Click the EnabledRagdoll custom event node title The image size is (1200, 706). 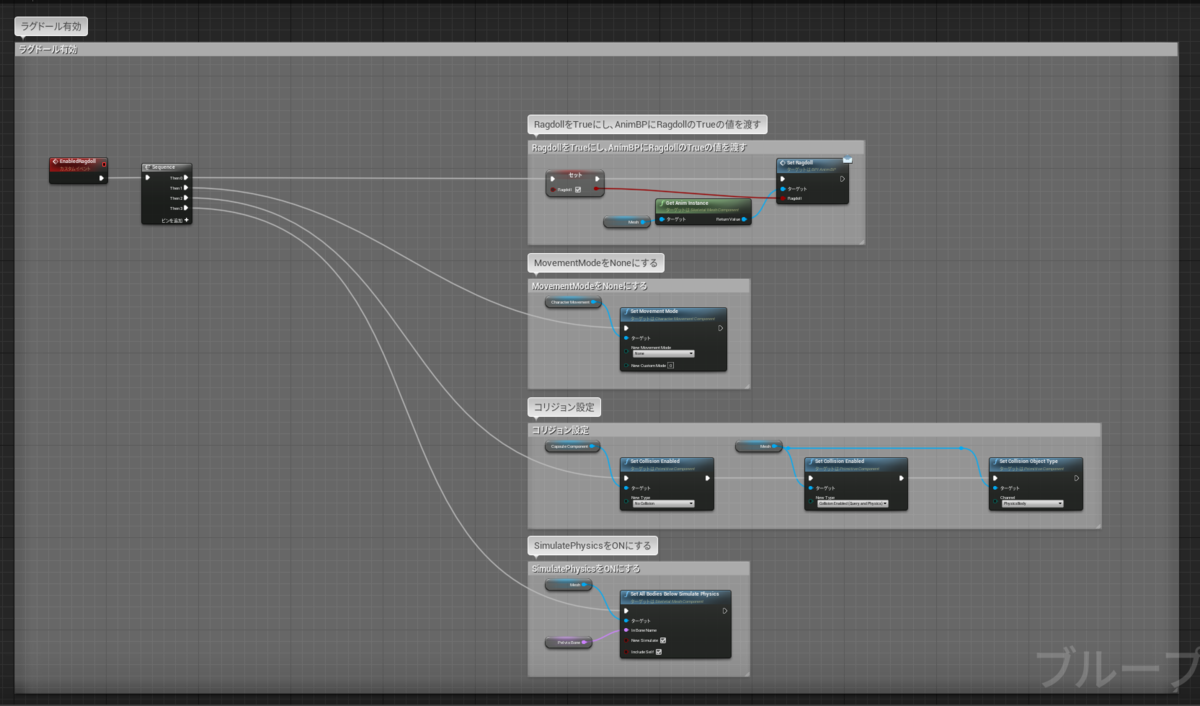[78, 160]
